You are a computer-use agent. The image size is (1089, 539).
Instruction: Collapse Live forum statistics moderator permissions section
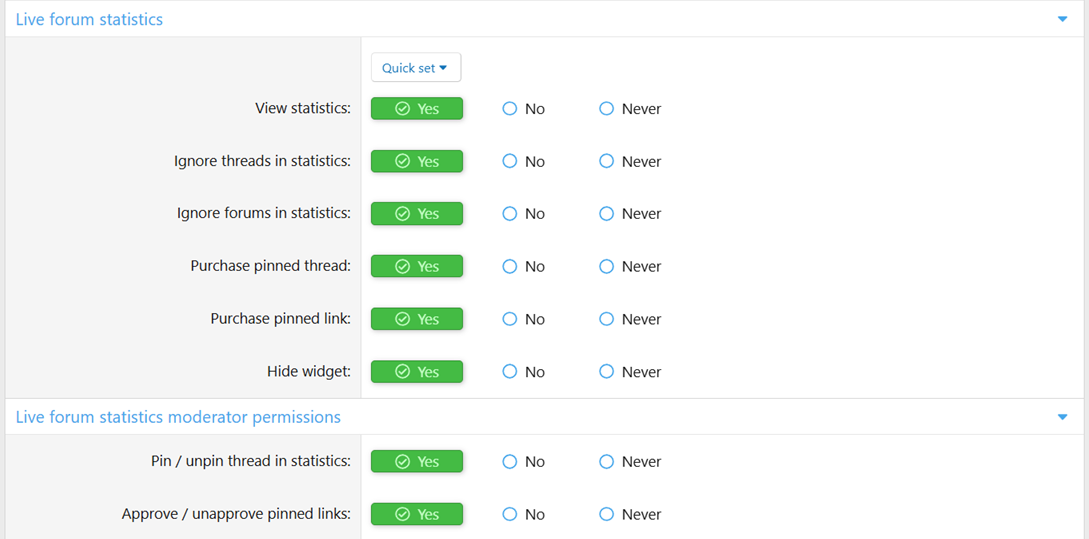tap(1062, 417)
